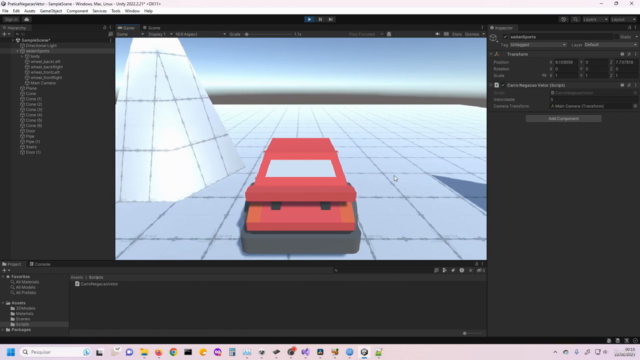Screen dimensions: 640x360
Task: Open the GameObject menu
Action: pos(51,11)
